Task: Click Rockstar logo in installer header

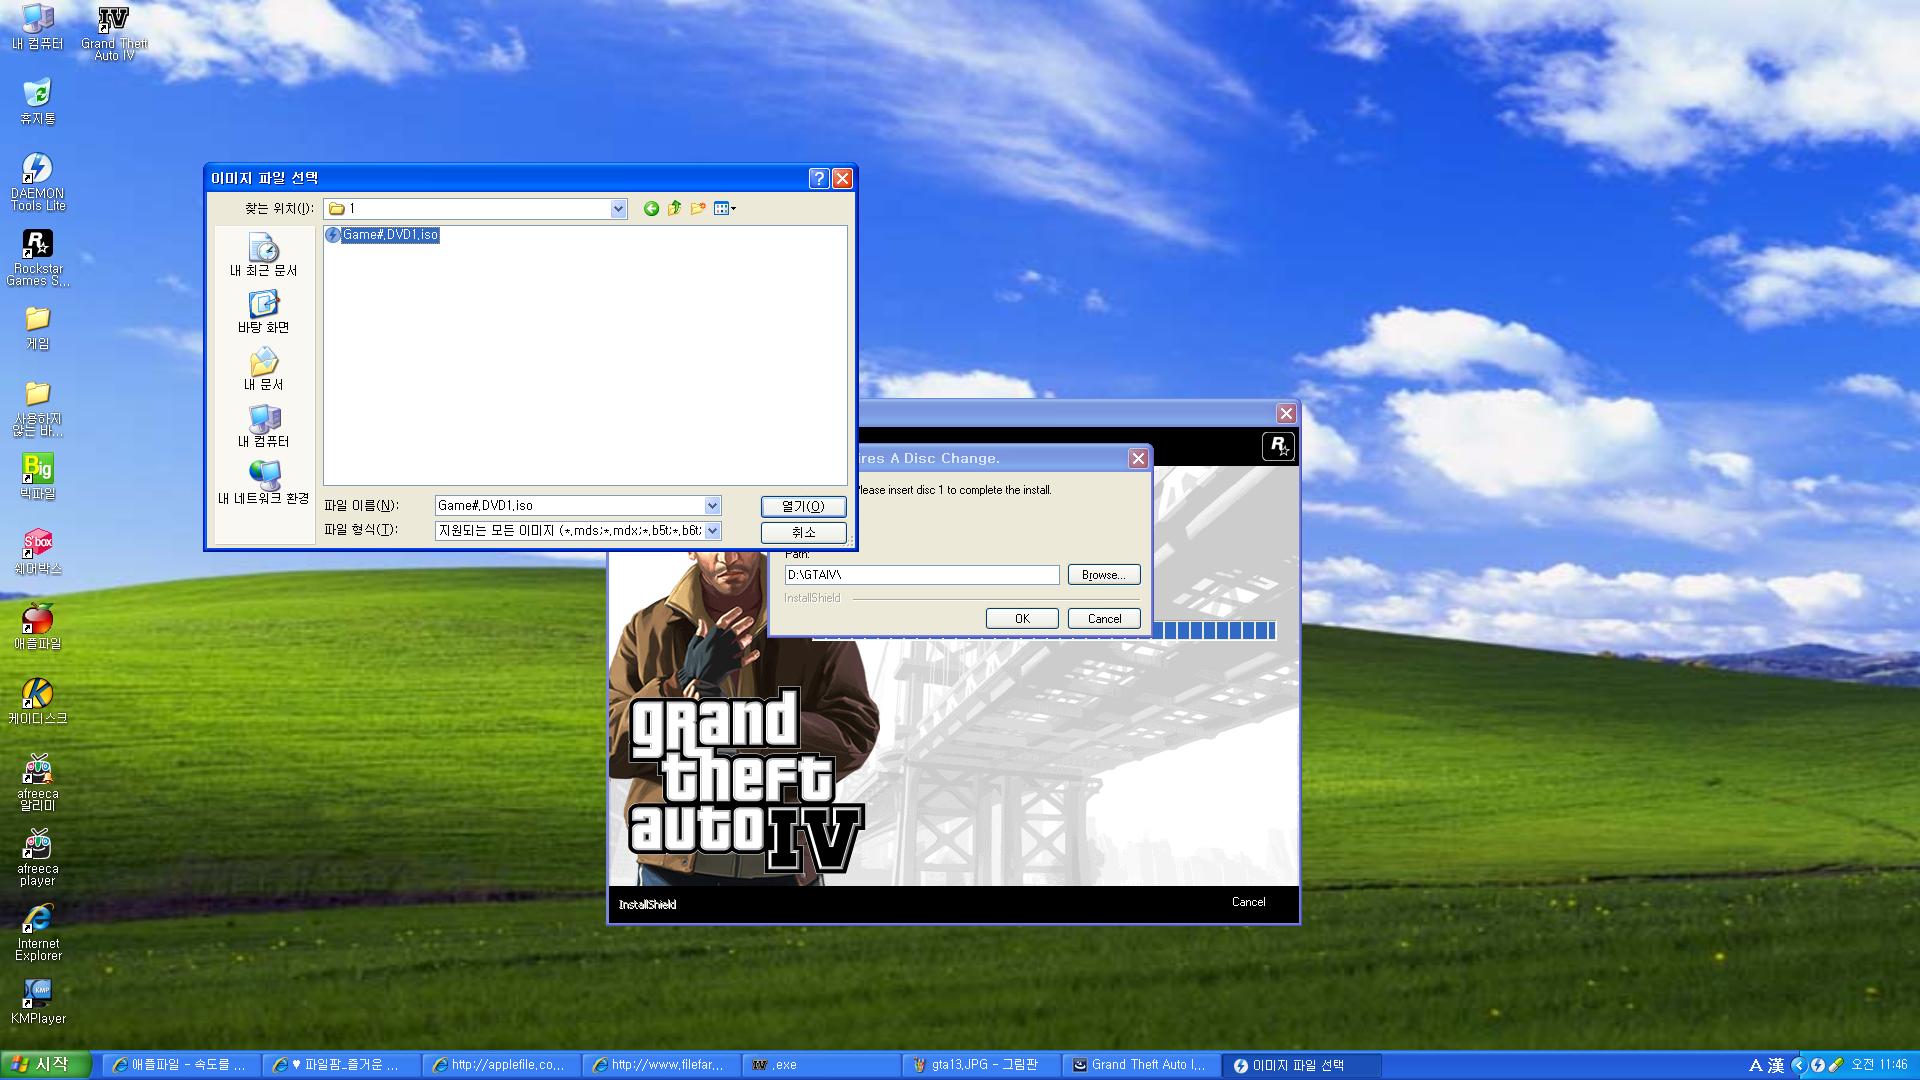Action: tap(1278, 446)
